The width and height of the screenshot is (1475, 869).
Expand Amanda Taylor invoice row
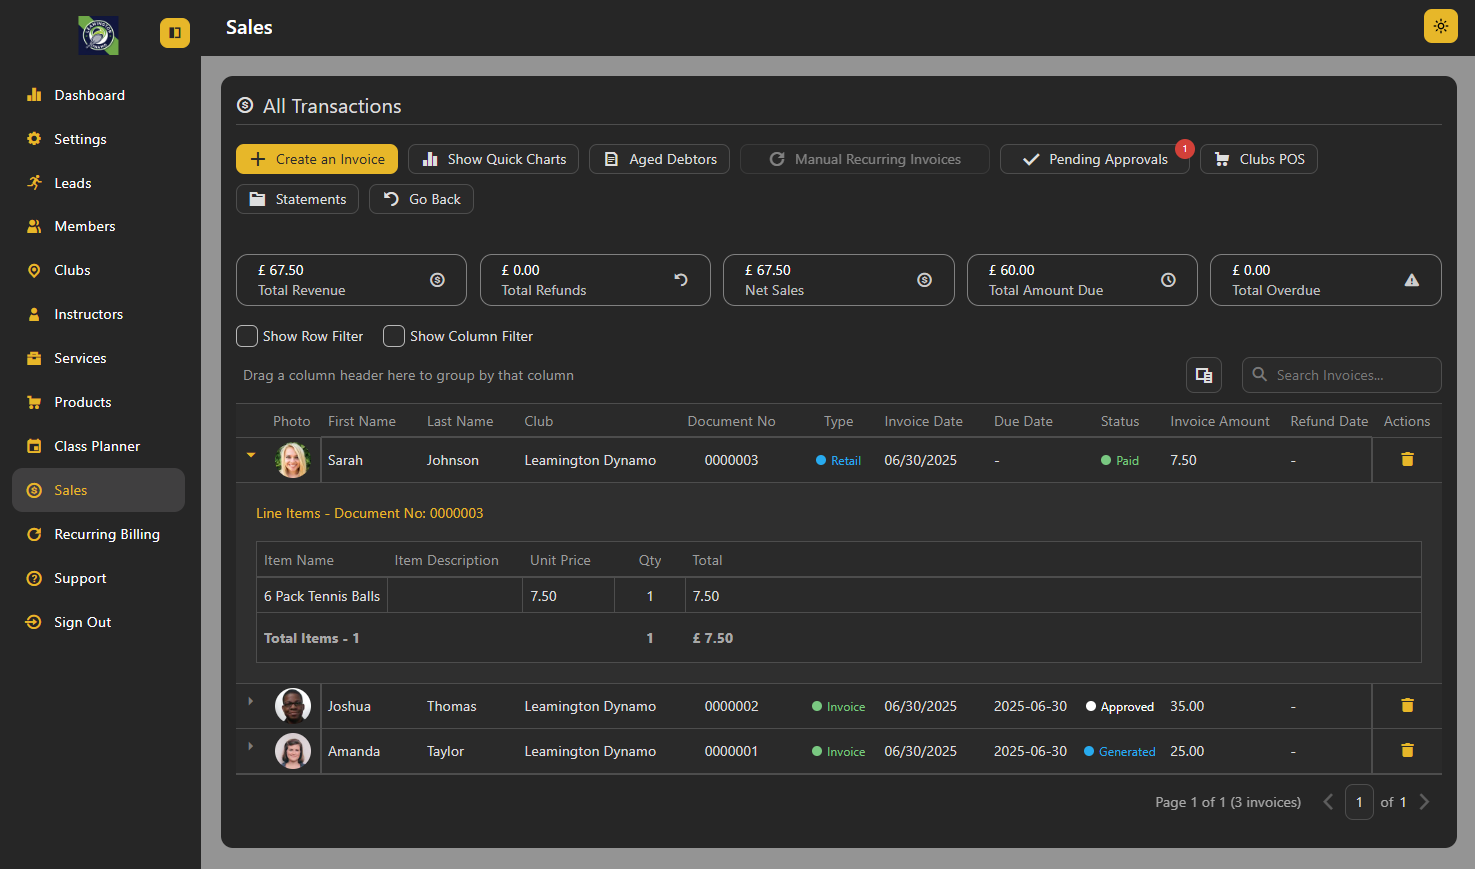(x=251, y=746)
